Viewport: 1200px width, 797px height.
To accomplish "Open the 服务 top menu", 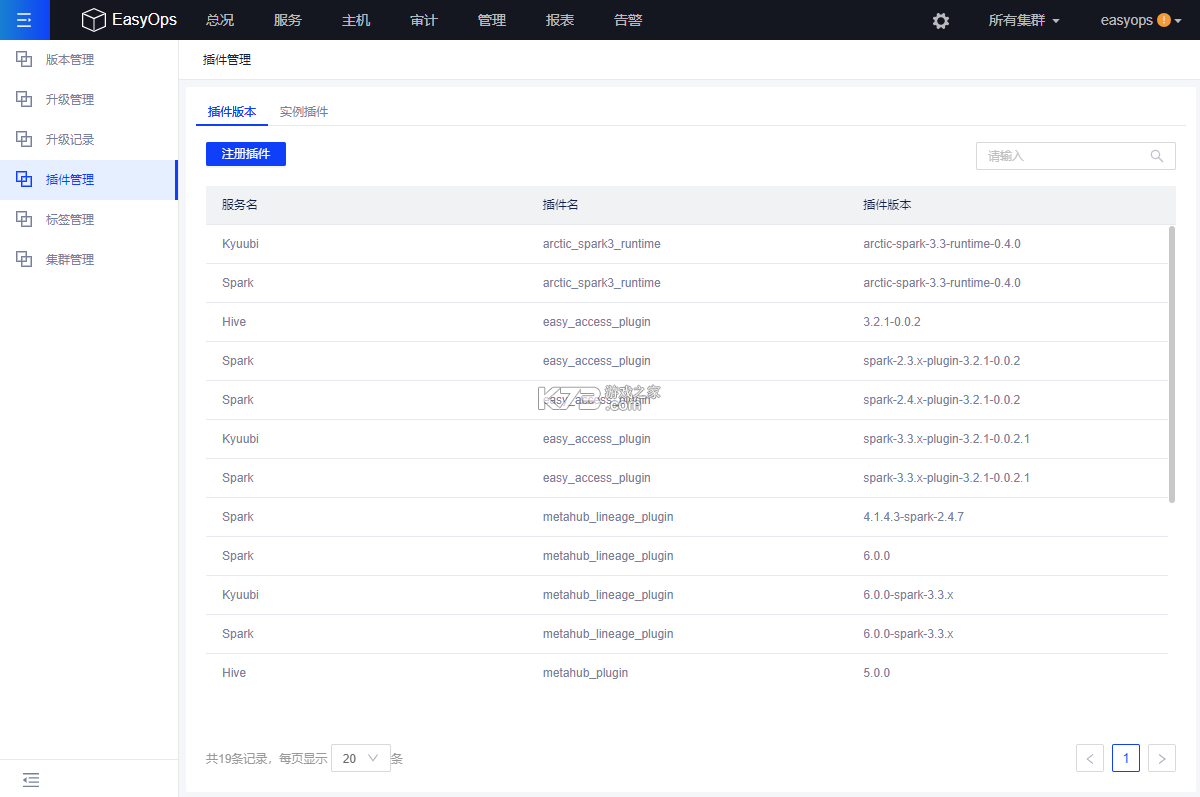I will (x=287, y=20).
